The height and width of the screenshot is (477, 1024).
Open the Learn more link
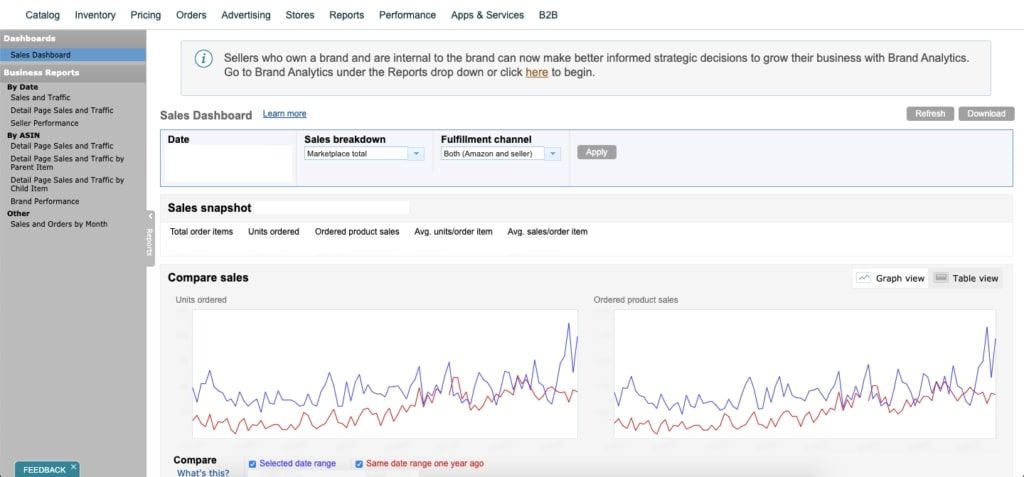click(284, 114)
